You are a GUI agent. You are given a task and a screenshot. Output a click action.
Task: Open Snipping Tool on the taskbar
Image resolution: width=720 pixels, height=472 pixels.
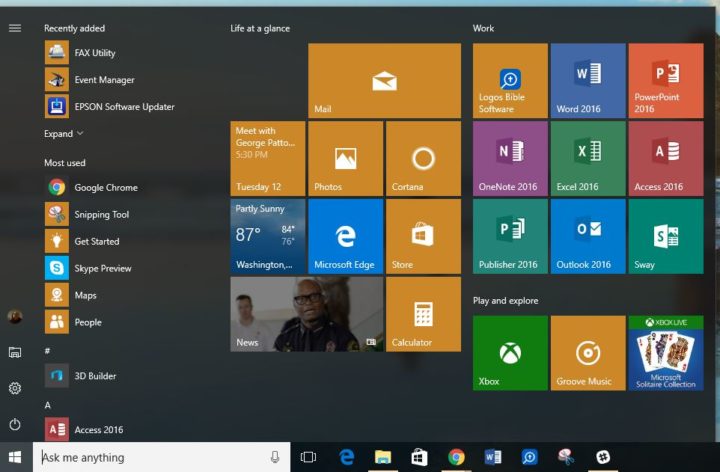point(566,457)
